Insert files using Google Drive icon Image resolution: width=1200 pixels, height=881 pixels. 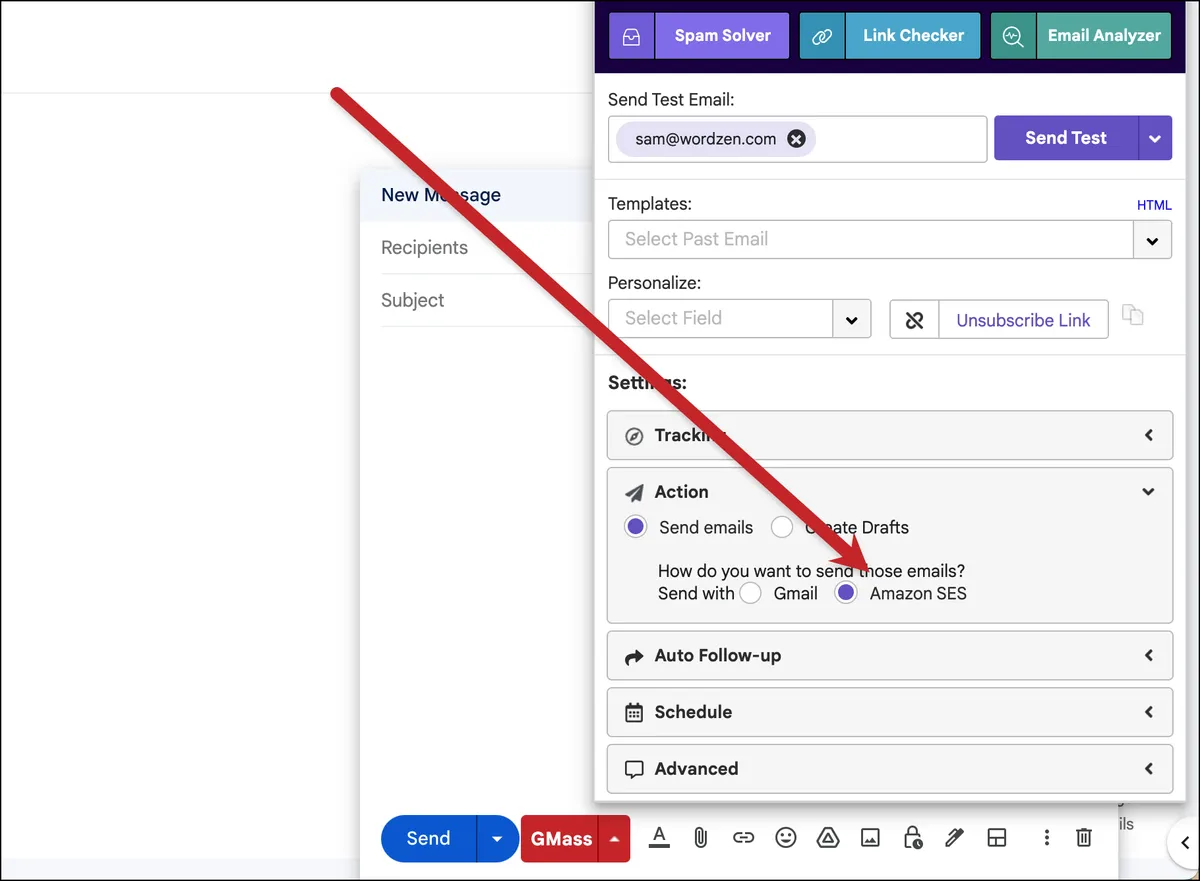[828, 838]
